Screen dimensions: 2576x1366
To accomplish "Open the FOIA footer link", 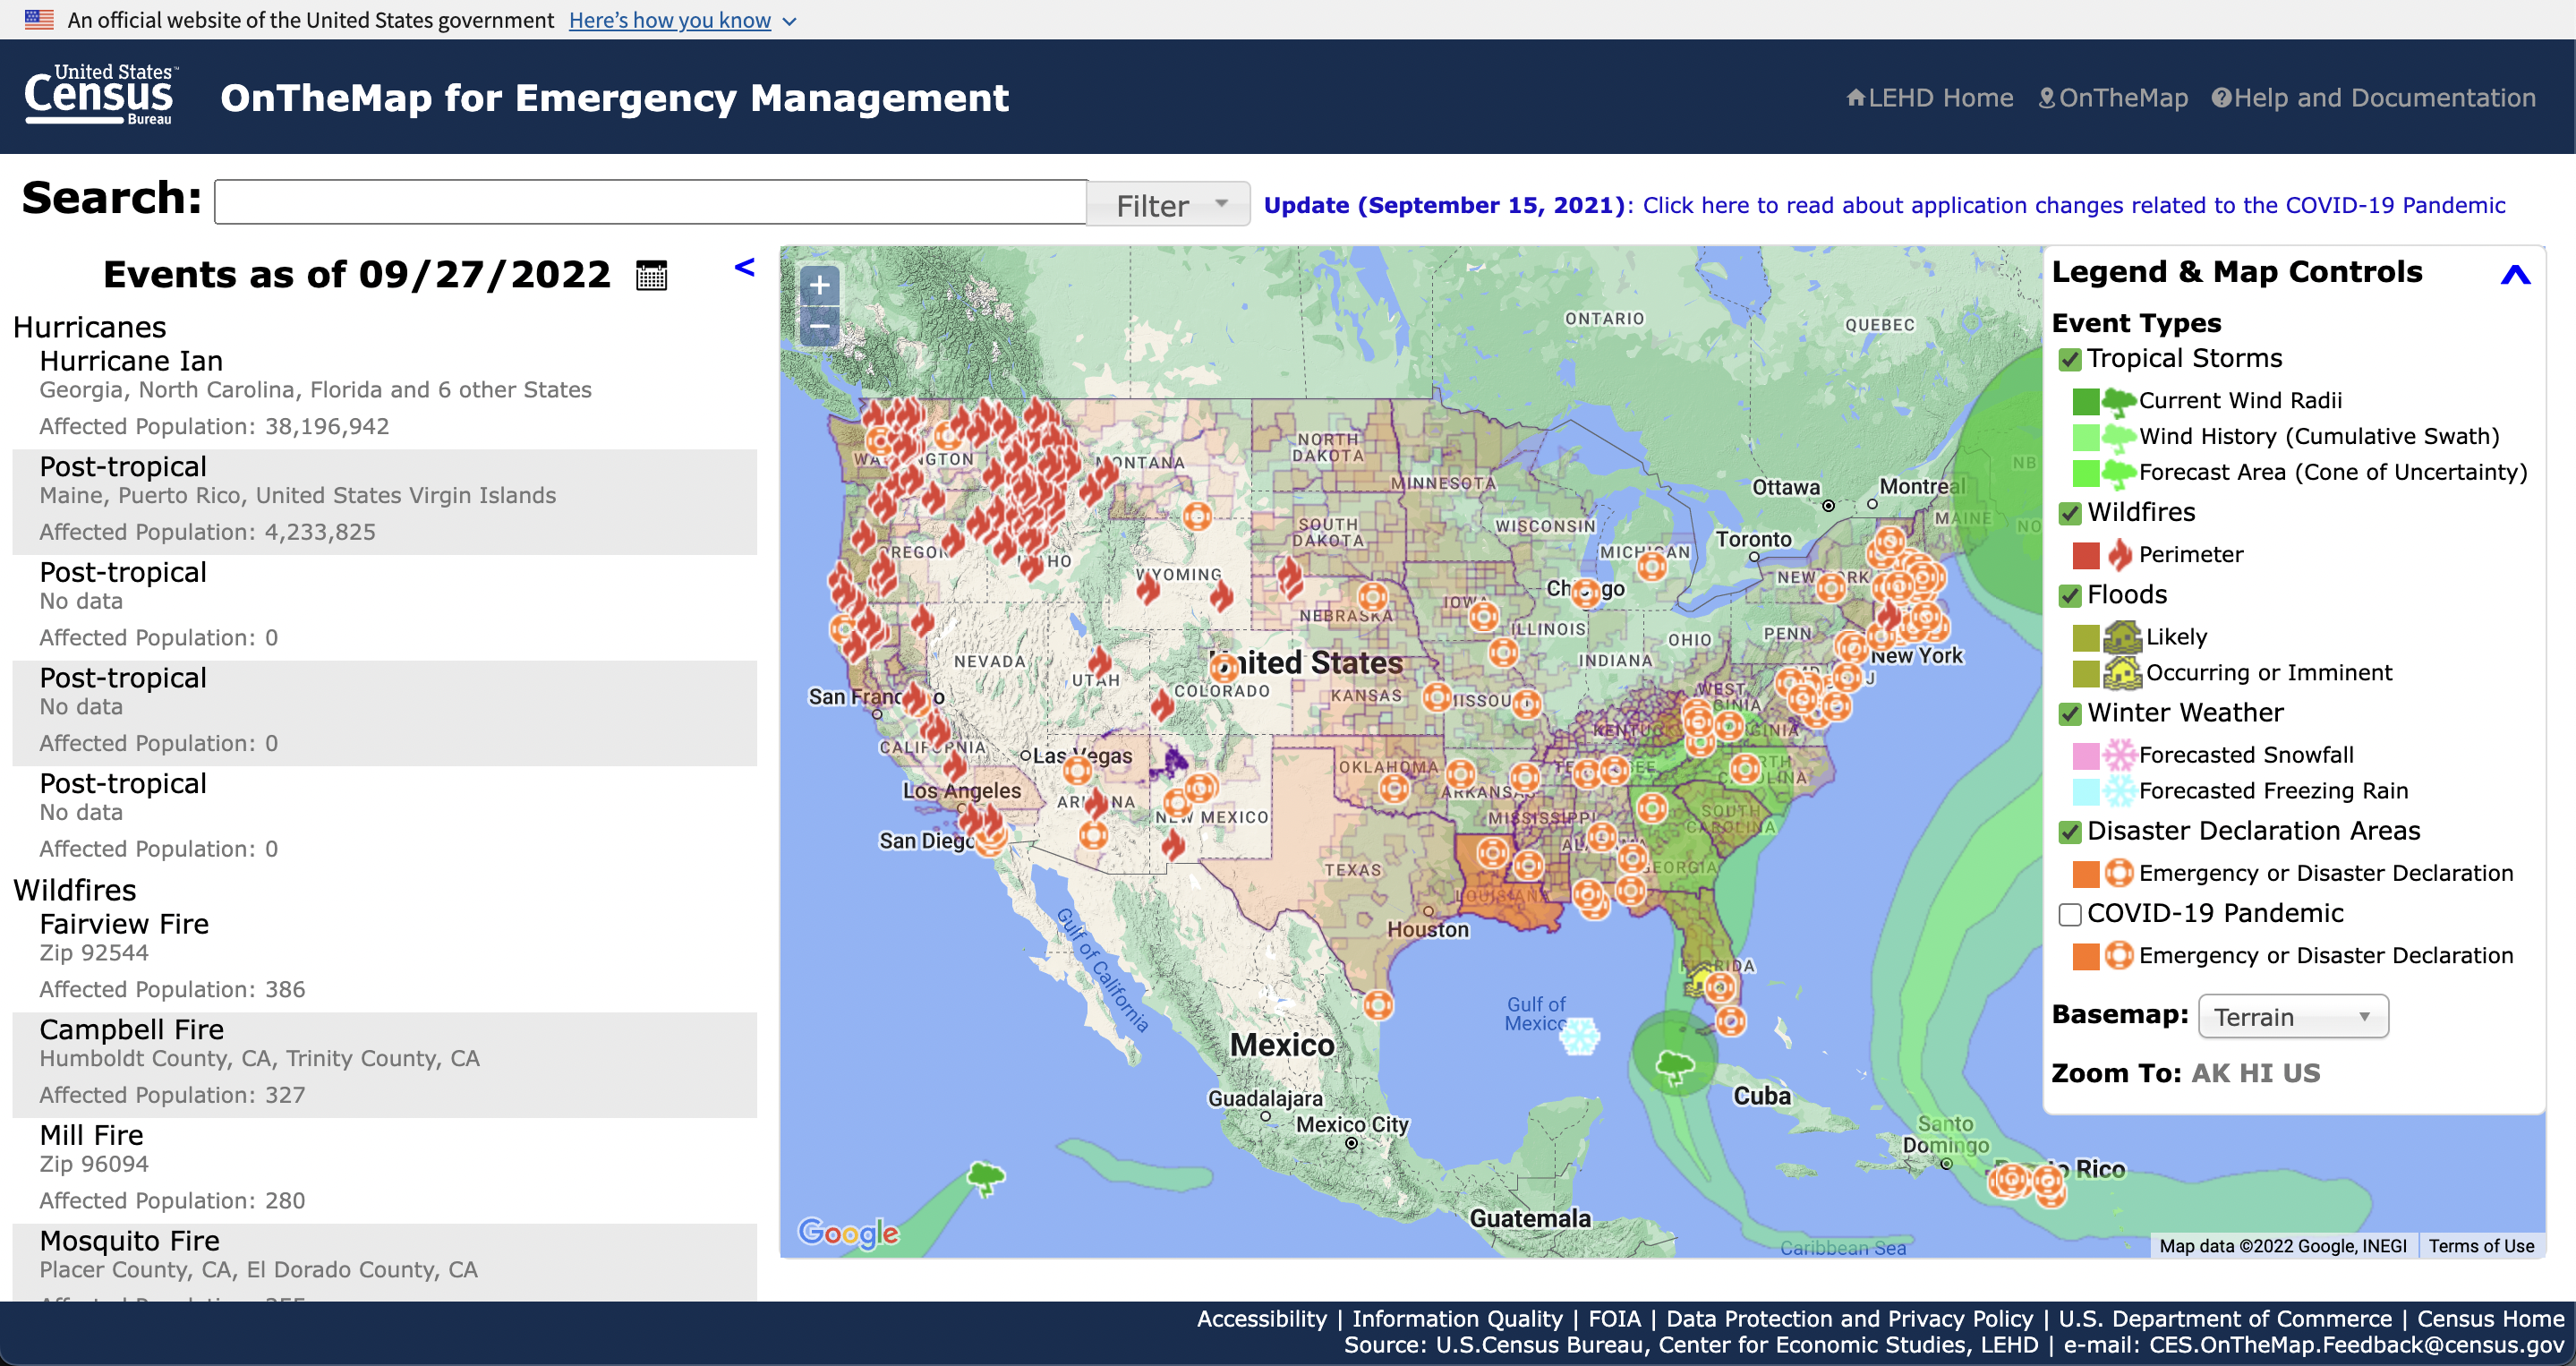I will pos(1614,1318).
